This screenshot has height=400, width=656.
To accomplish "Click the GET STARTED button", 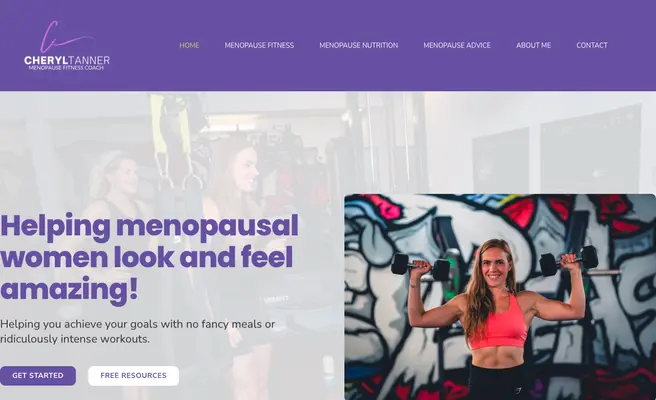I will (x=38, y=376).
